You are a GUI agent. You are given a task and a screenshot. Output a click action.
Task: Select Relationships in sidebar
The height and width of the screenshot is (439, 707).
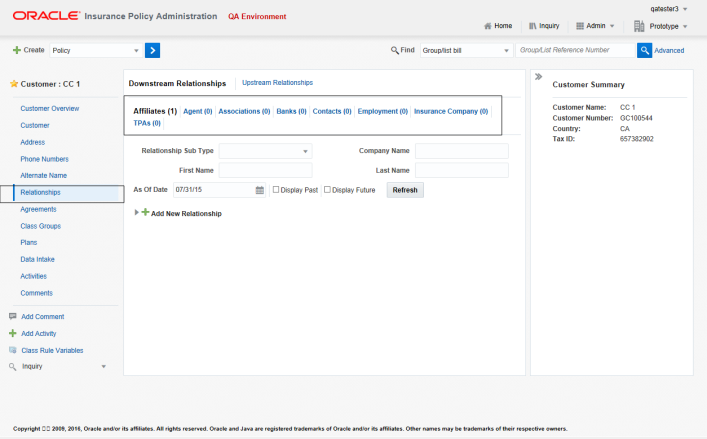[40, 192]
